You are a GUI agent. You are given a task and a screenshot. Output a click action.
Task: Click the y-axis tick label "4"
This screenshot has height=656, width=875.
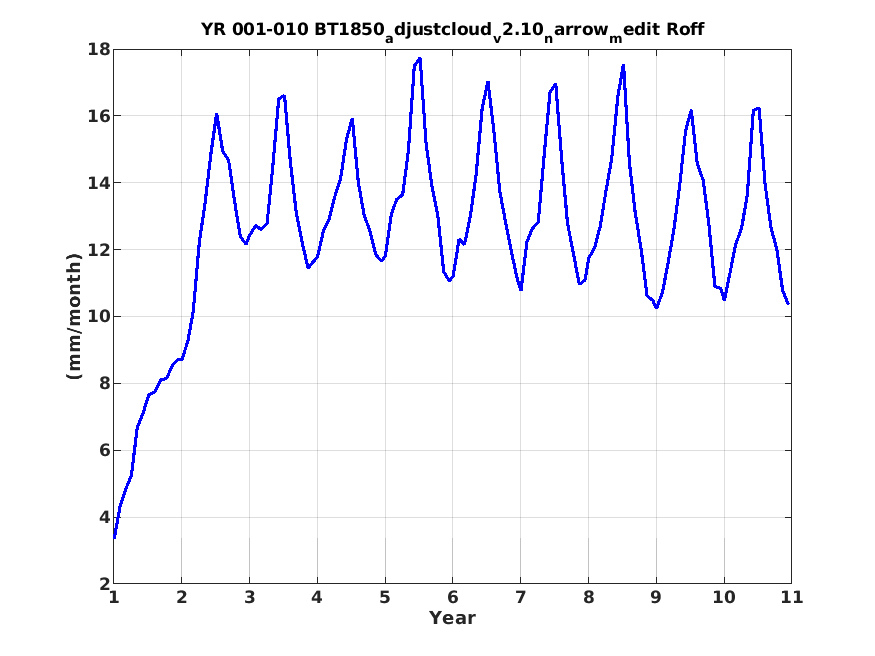click(104, 517)
